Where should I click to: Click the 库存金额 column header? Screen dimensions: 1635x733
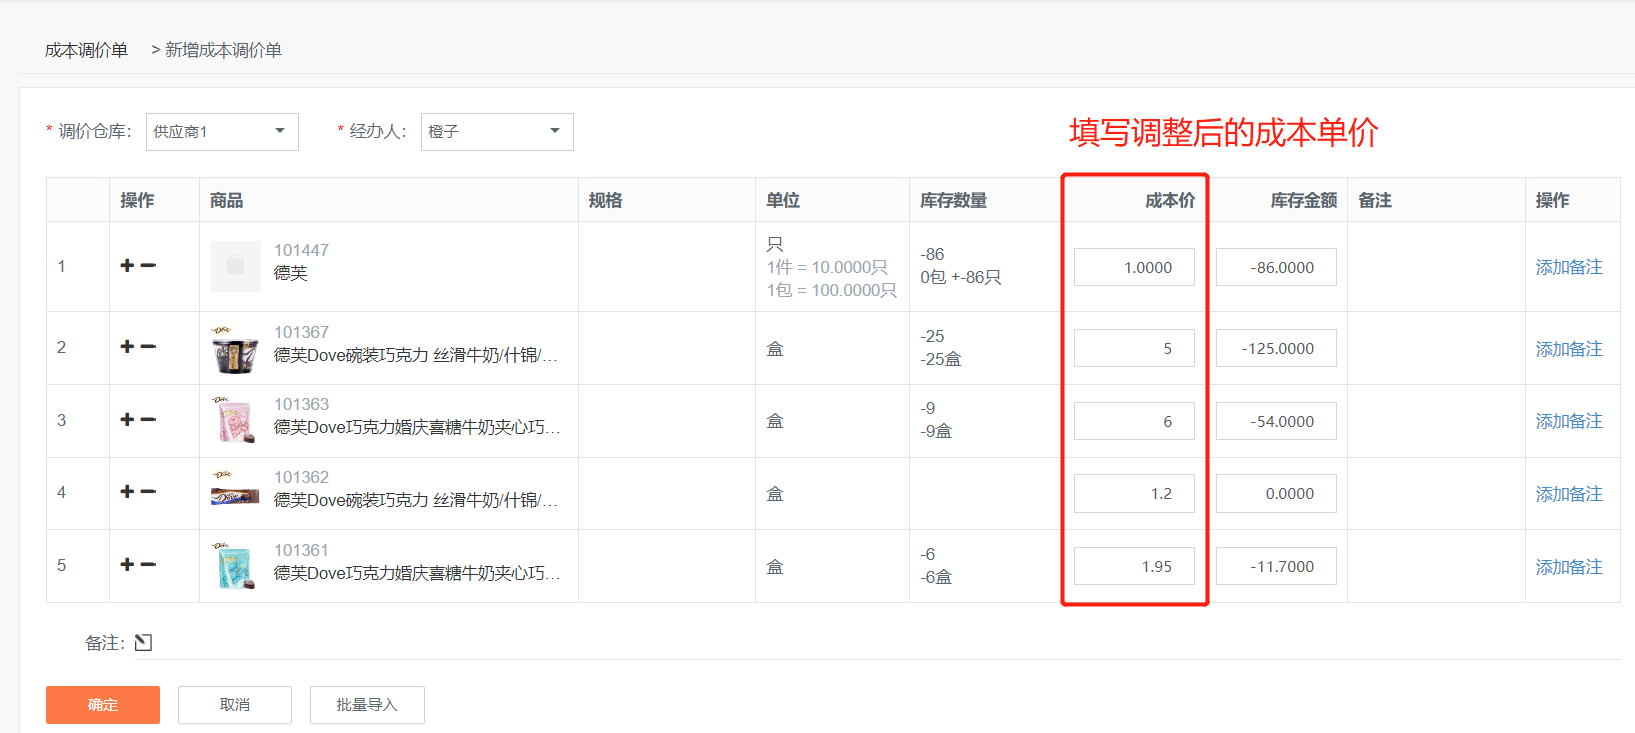click(x=1304, y=200)
